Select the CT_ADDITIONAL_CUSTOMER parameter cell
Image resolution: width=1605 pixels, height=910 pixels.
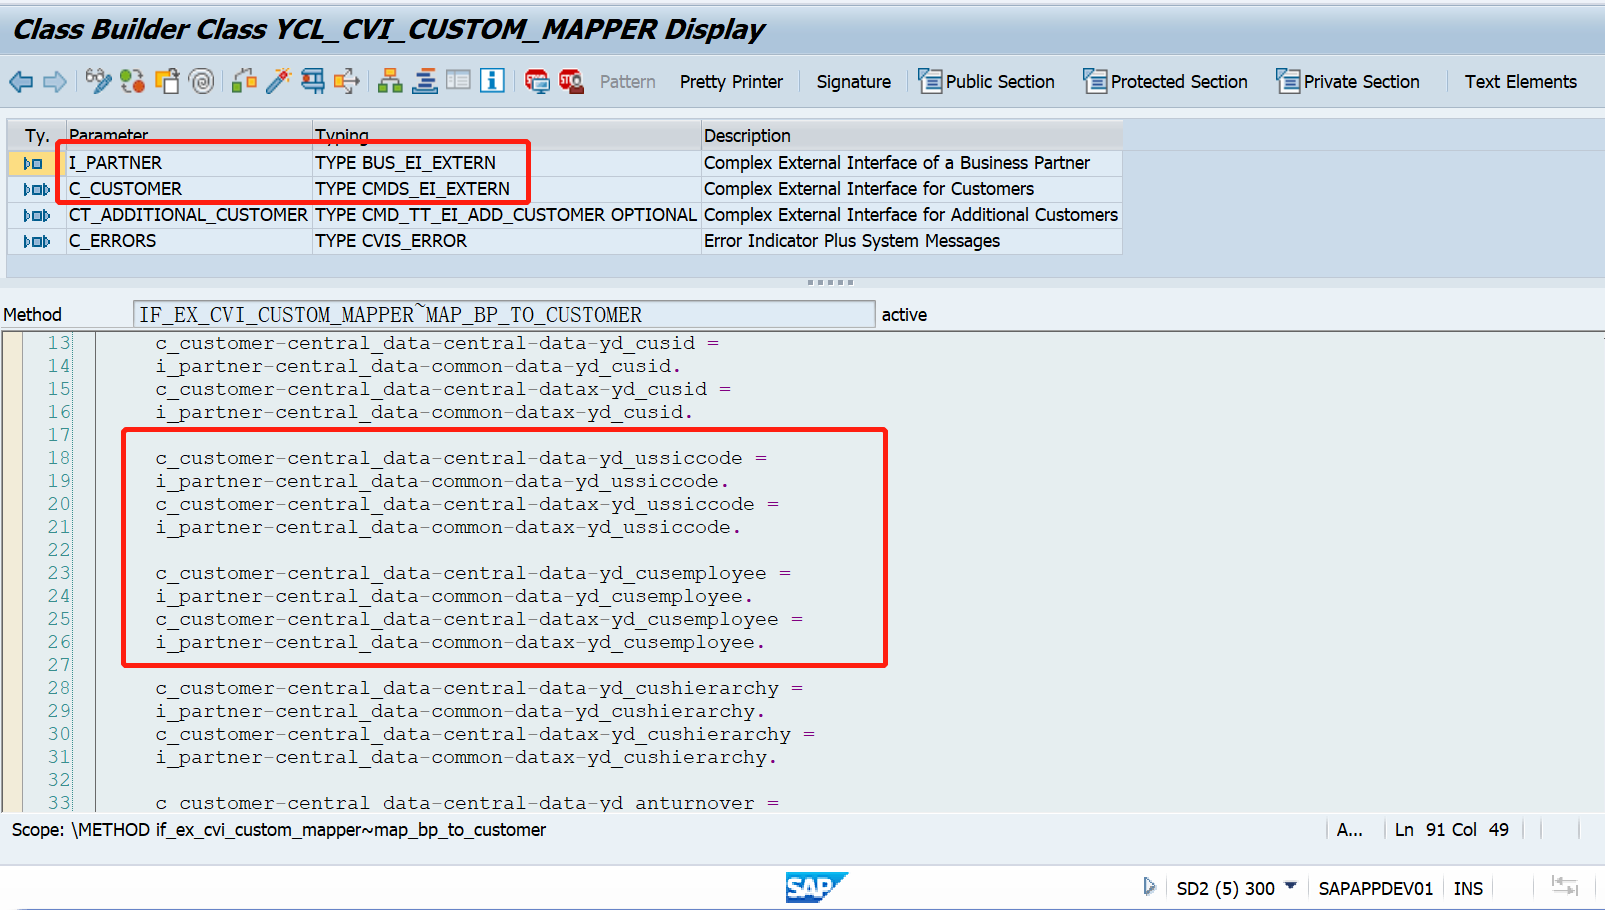point(189,215)
